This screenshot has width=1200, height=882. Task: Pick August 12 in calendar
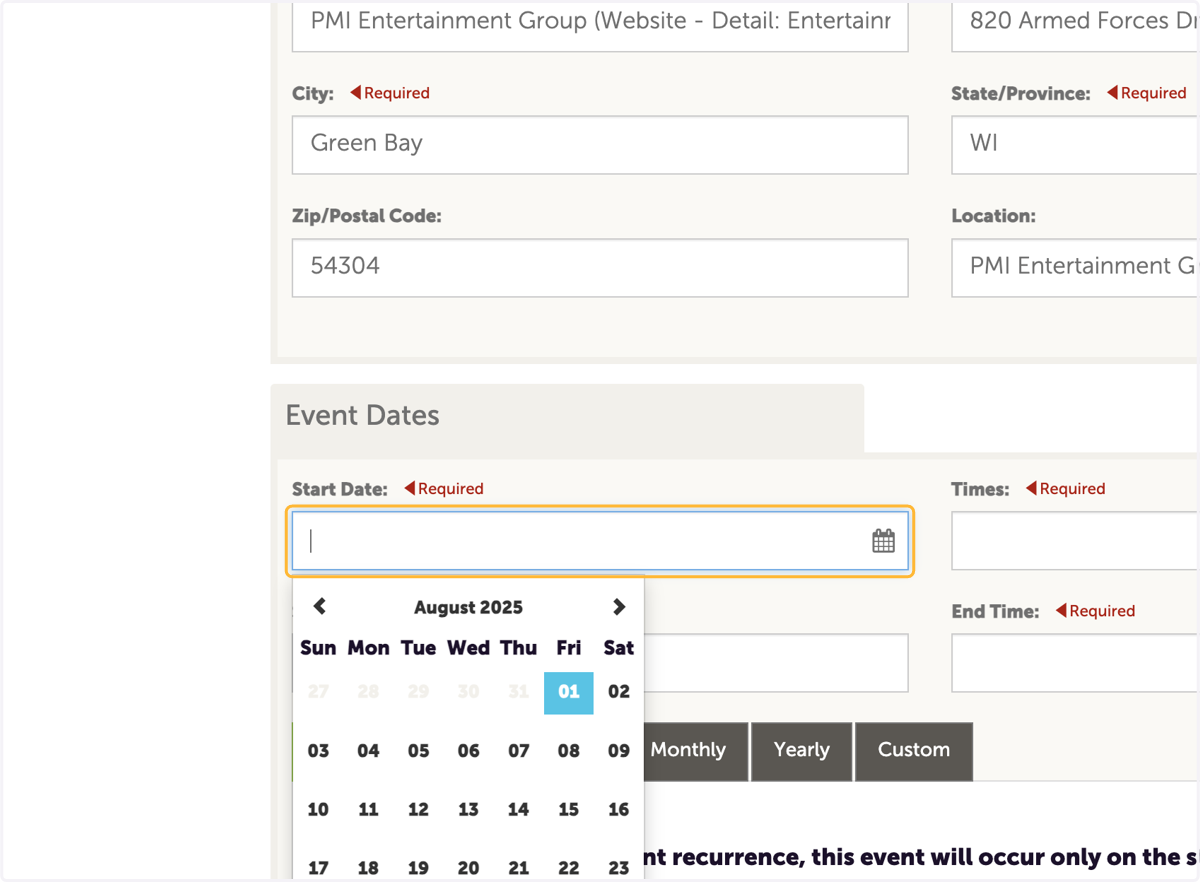click(418, 810)
